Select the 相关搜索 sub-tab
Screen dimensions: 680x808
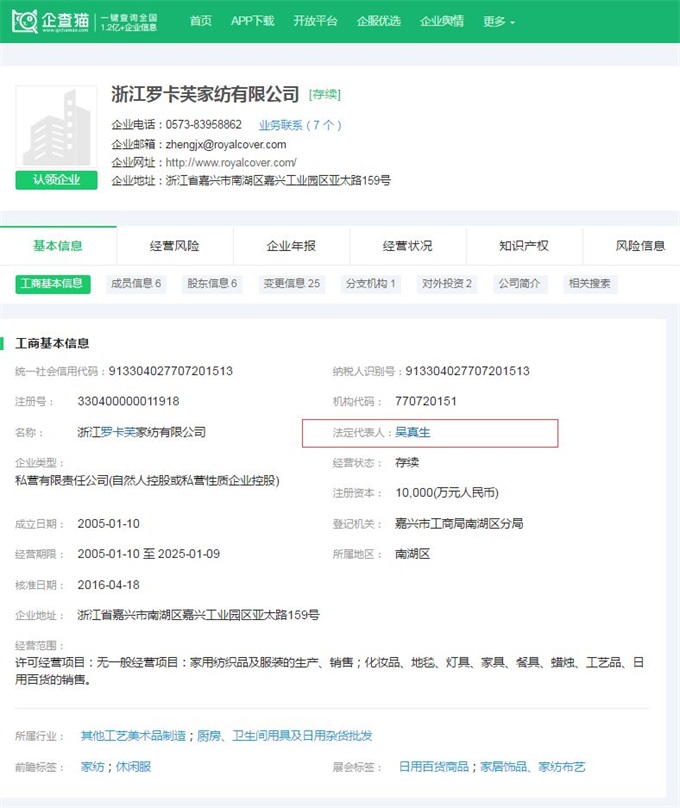coord(589,283)
